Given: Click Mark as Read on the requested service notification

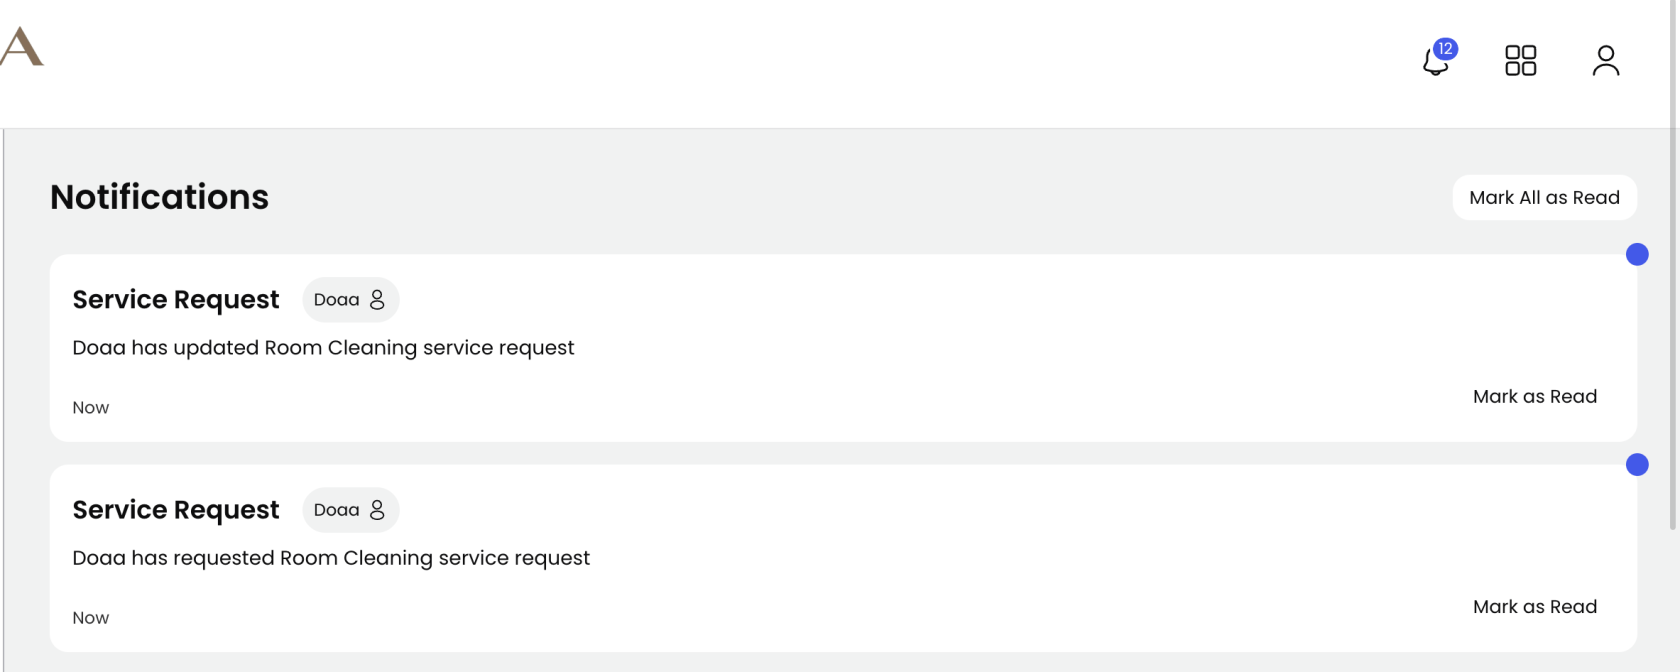Looking at the screenshot, I should [x=1535, y=606].
